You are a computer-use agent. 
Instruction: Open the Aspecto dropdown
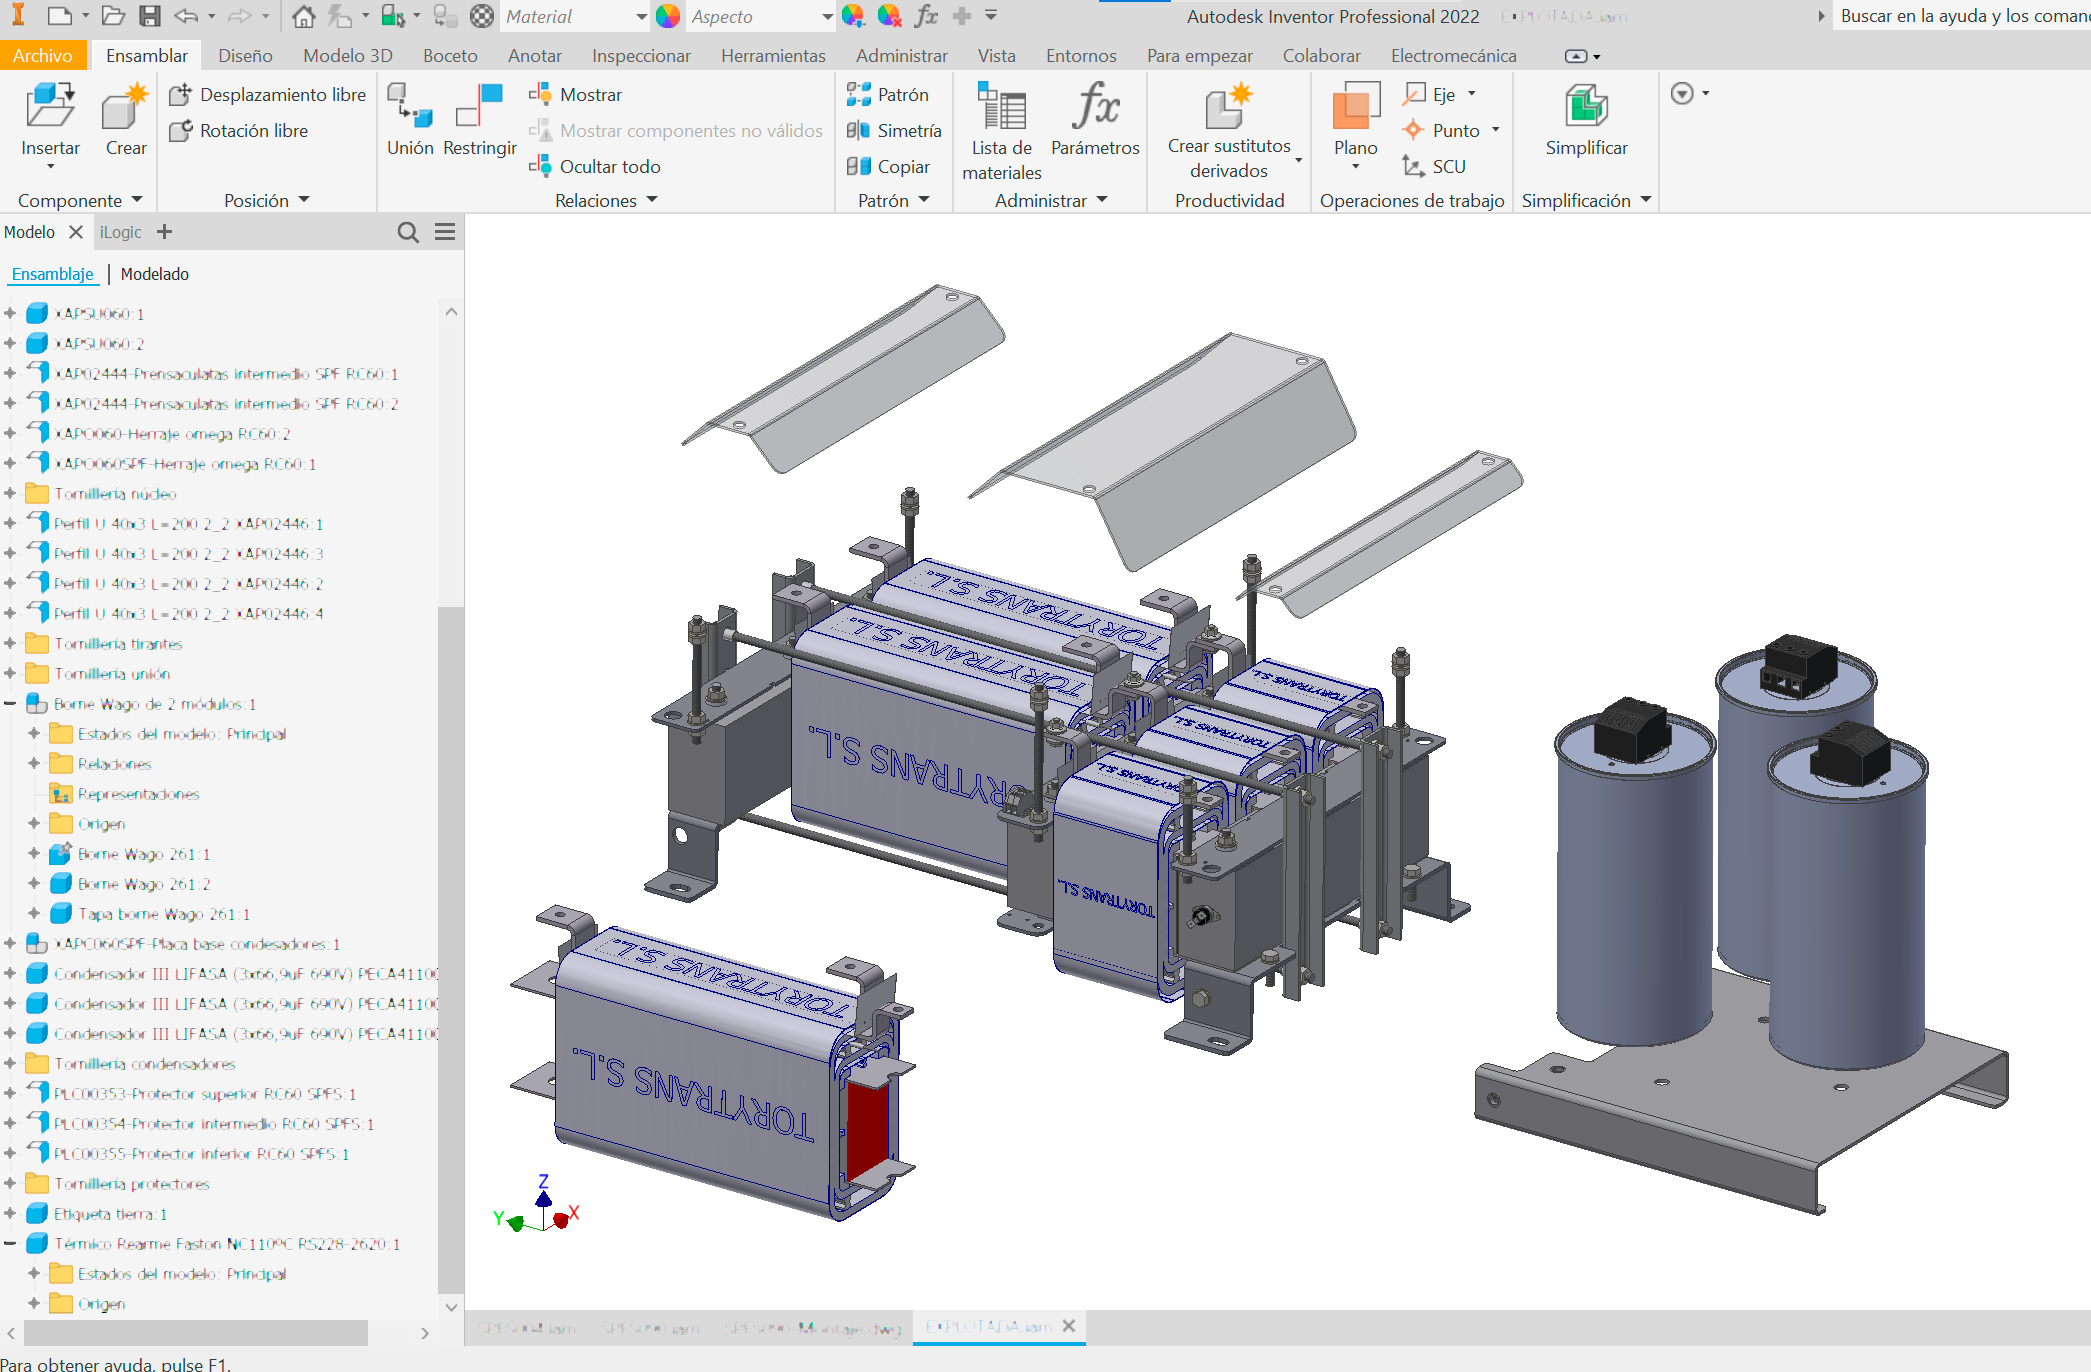point(826,16)
